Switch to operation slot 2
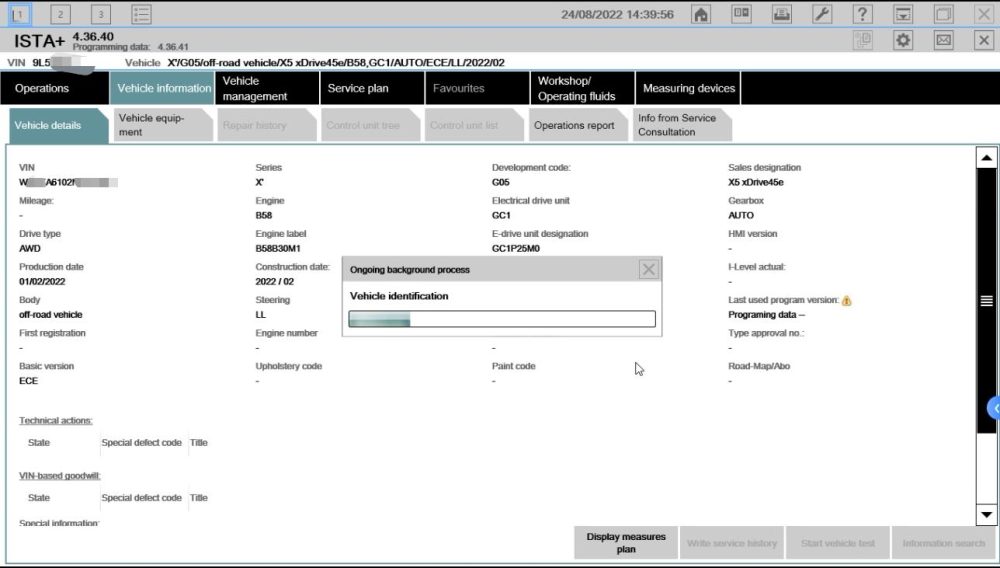 pos(60,14)
